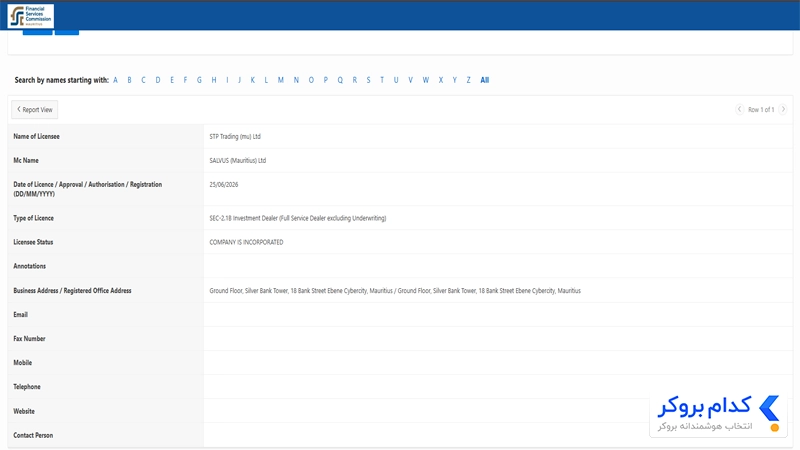Filter names starting with R
The width and height of the screenshot is (800, 450).
(355, 80)
